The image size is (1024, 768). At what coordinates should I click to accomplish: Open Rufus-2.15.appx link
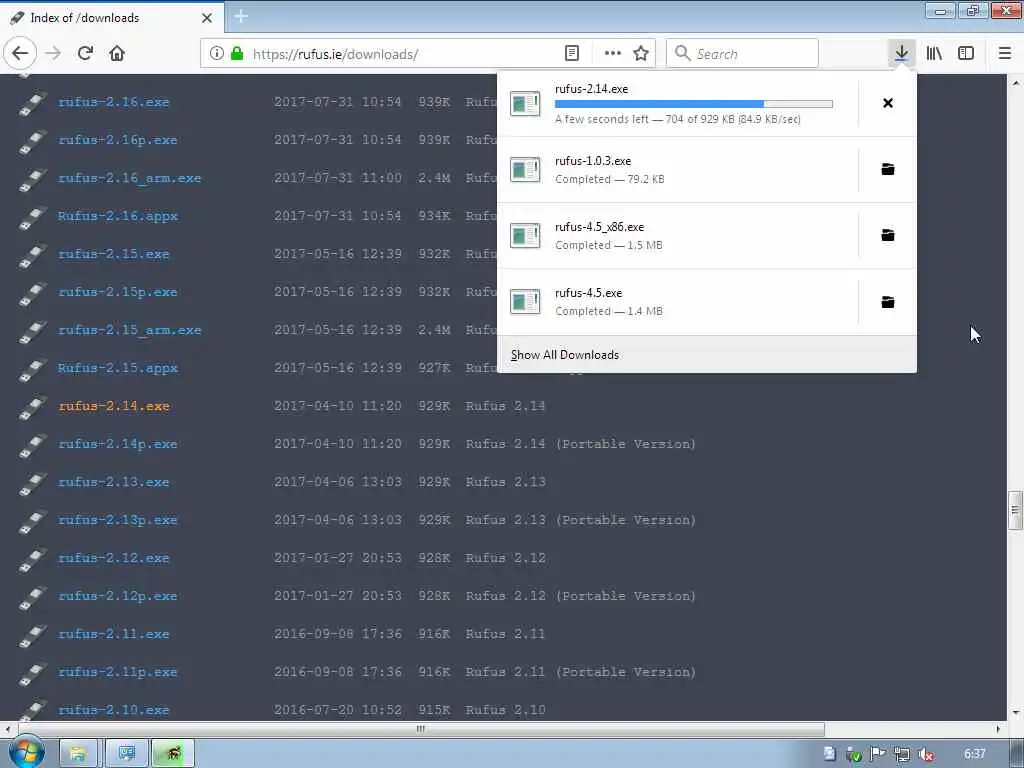click(118, 368)
